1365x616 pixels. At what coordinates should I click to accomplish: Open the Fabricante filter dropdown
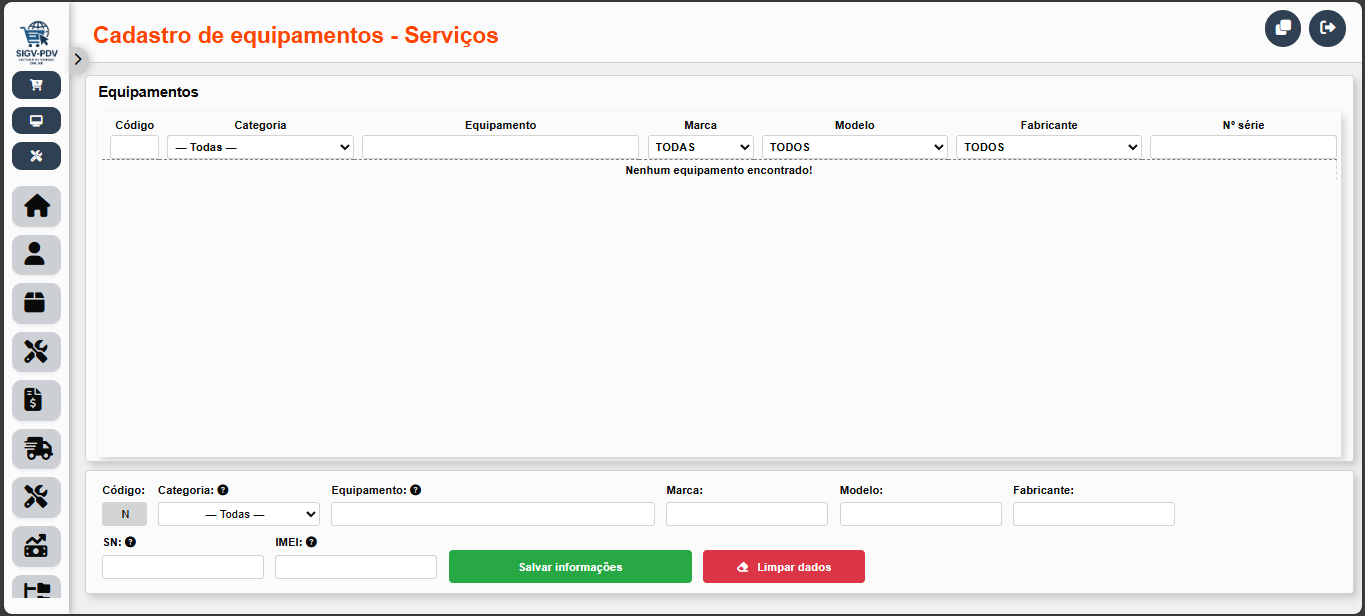(x=1048, y=147)
